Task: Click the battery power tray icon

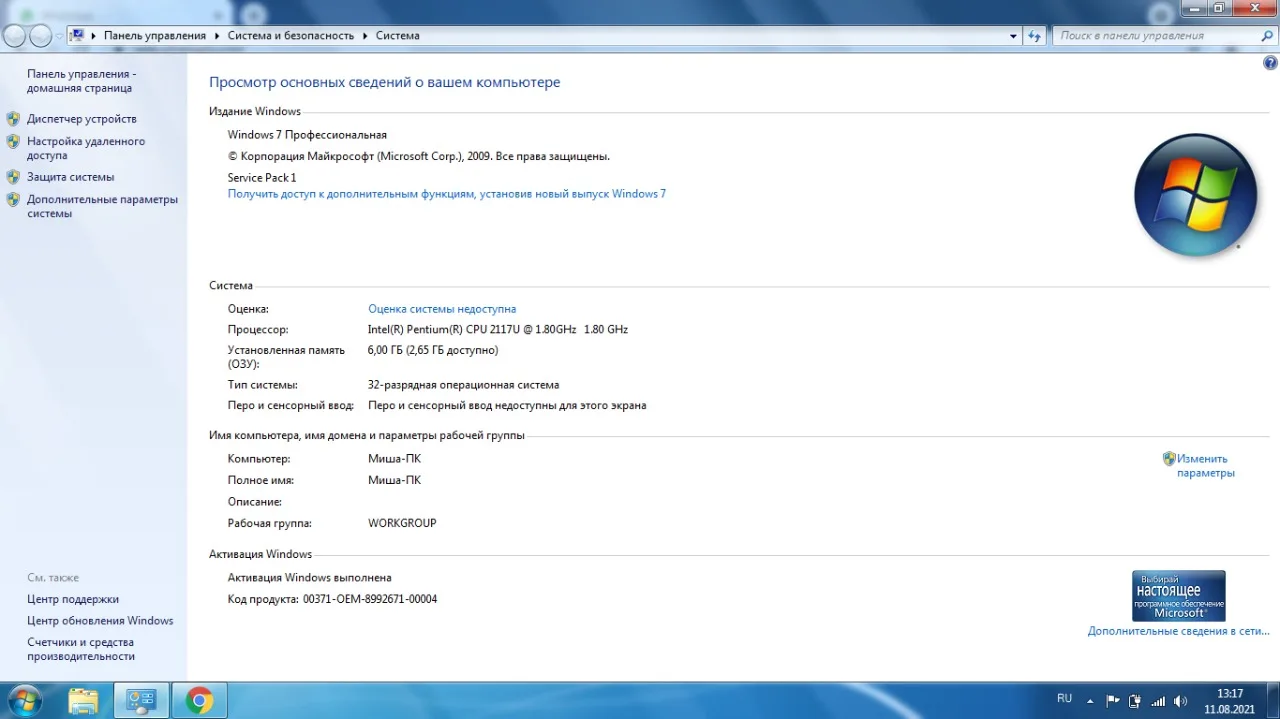Action: tap(1135, 701)
